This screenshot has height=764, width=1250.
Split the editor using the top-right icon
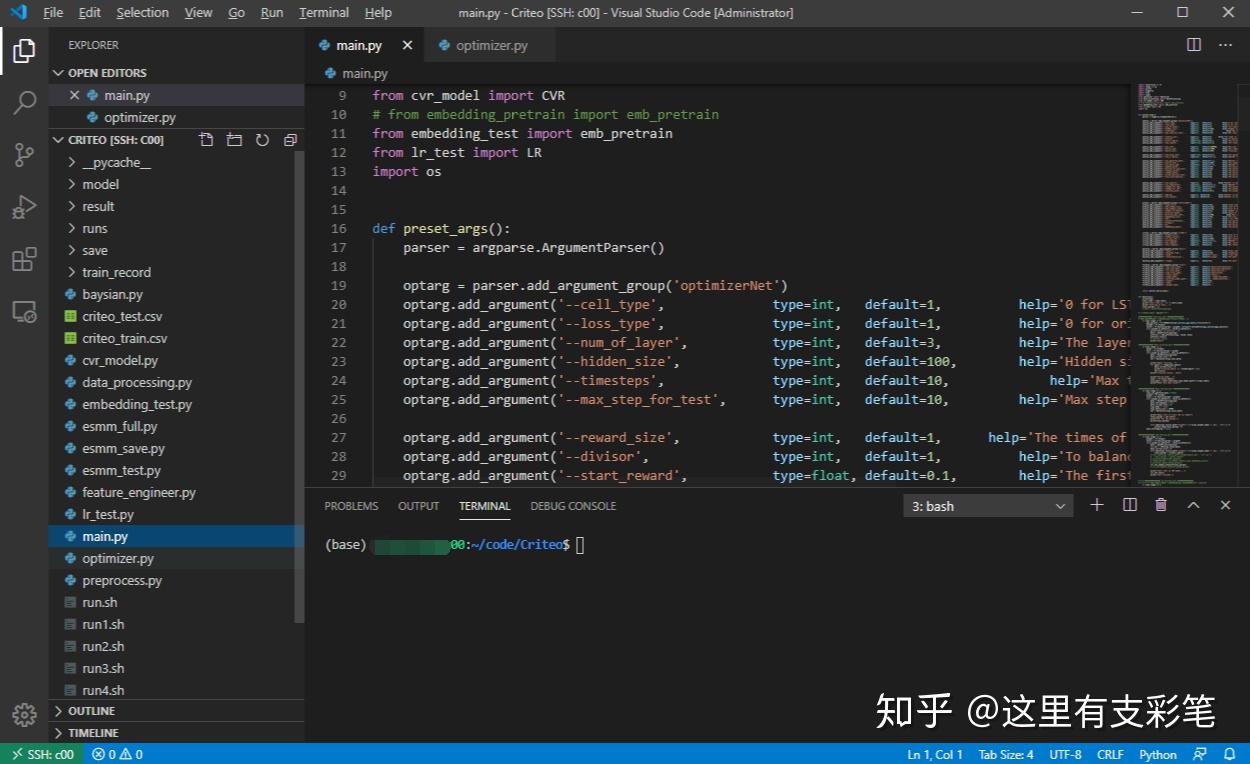tap(1193, 44)
